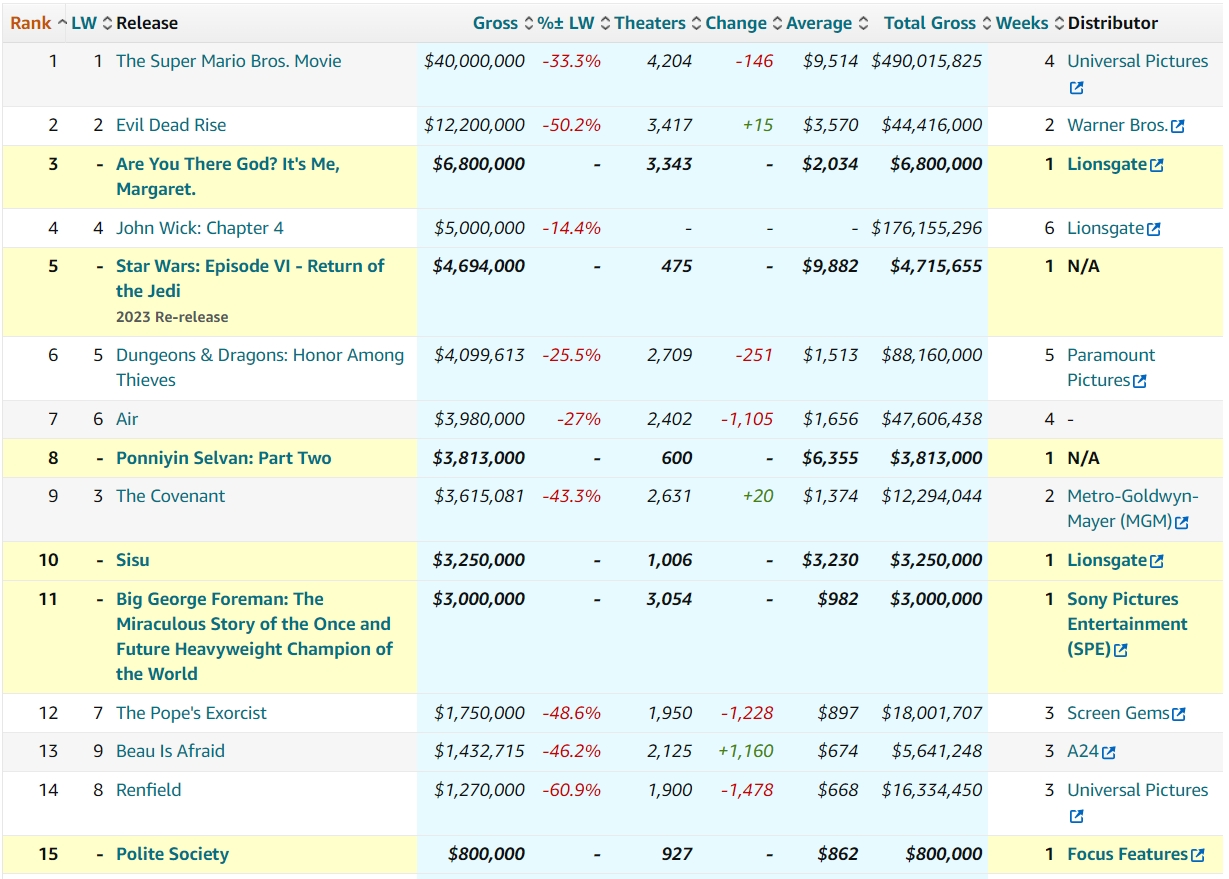
Task: Open external link icon beside Metro-Goldwyn-Mayer (MGM)
Action: (1182, 522)
